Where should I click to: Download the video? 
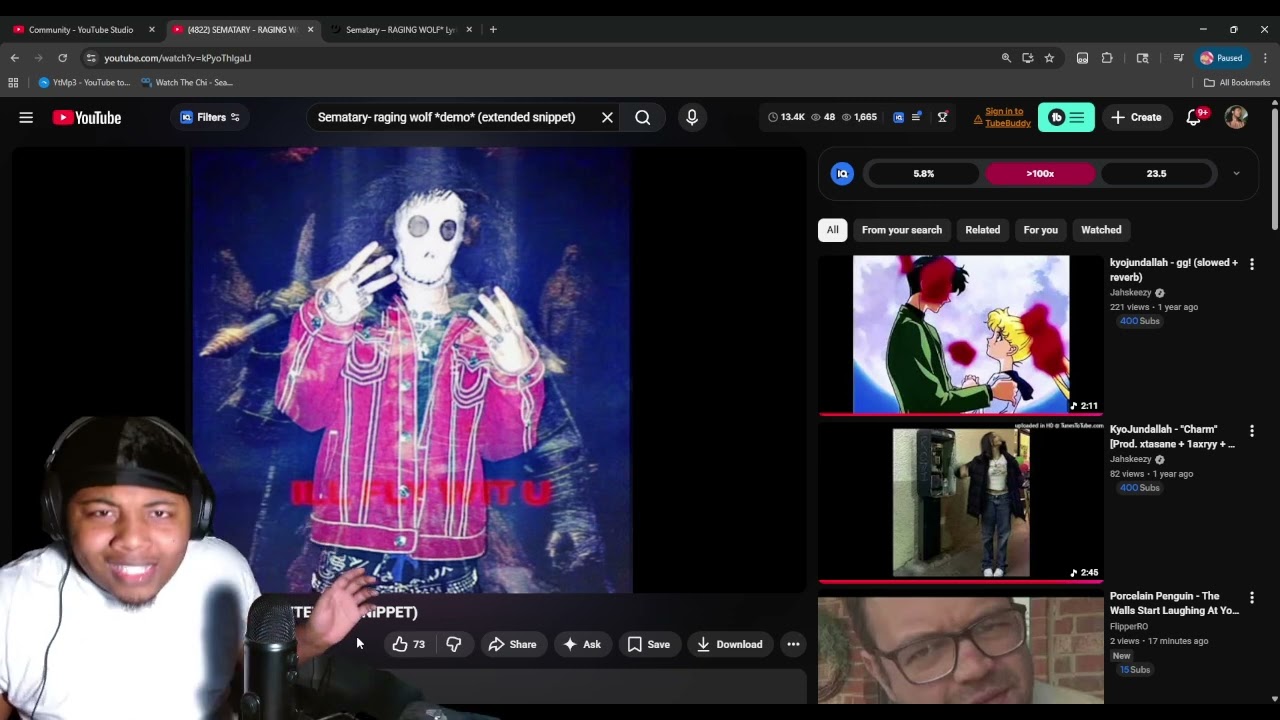coord(730,644)
